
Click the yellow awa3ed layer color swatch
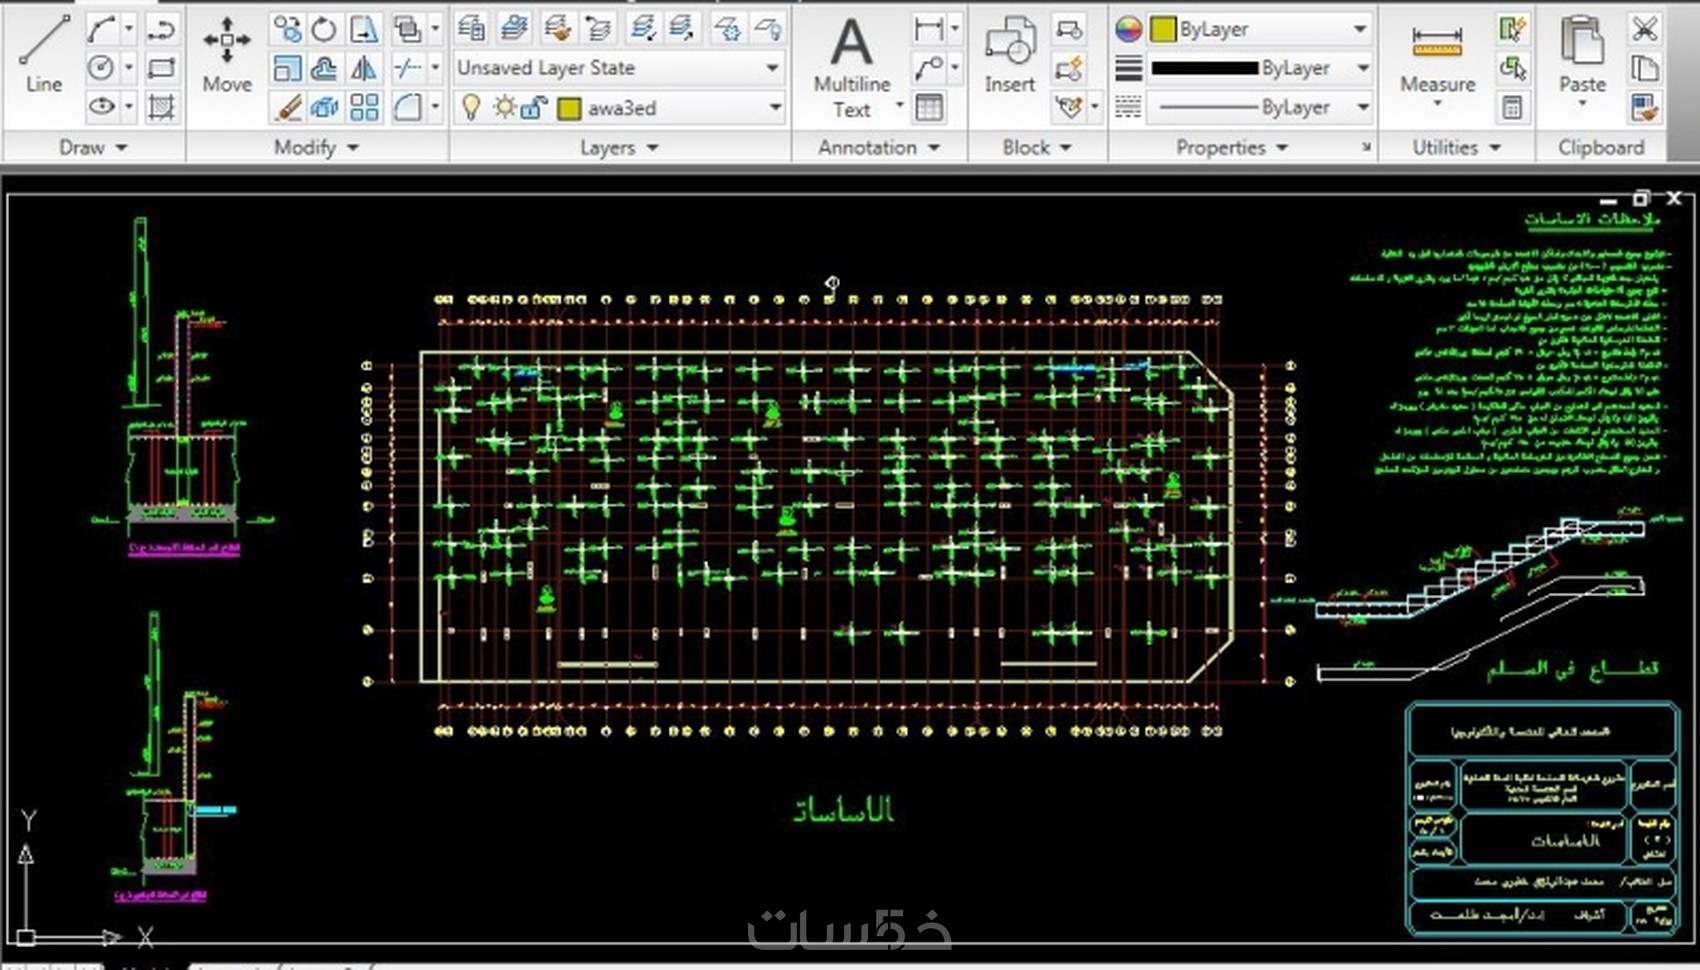click(569, 108)
